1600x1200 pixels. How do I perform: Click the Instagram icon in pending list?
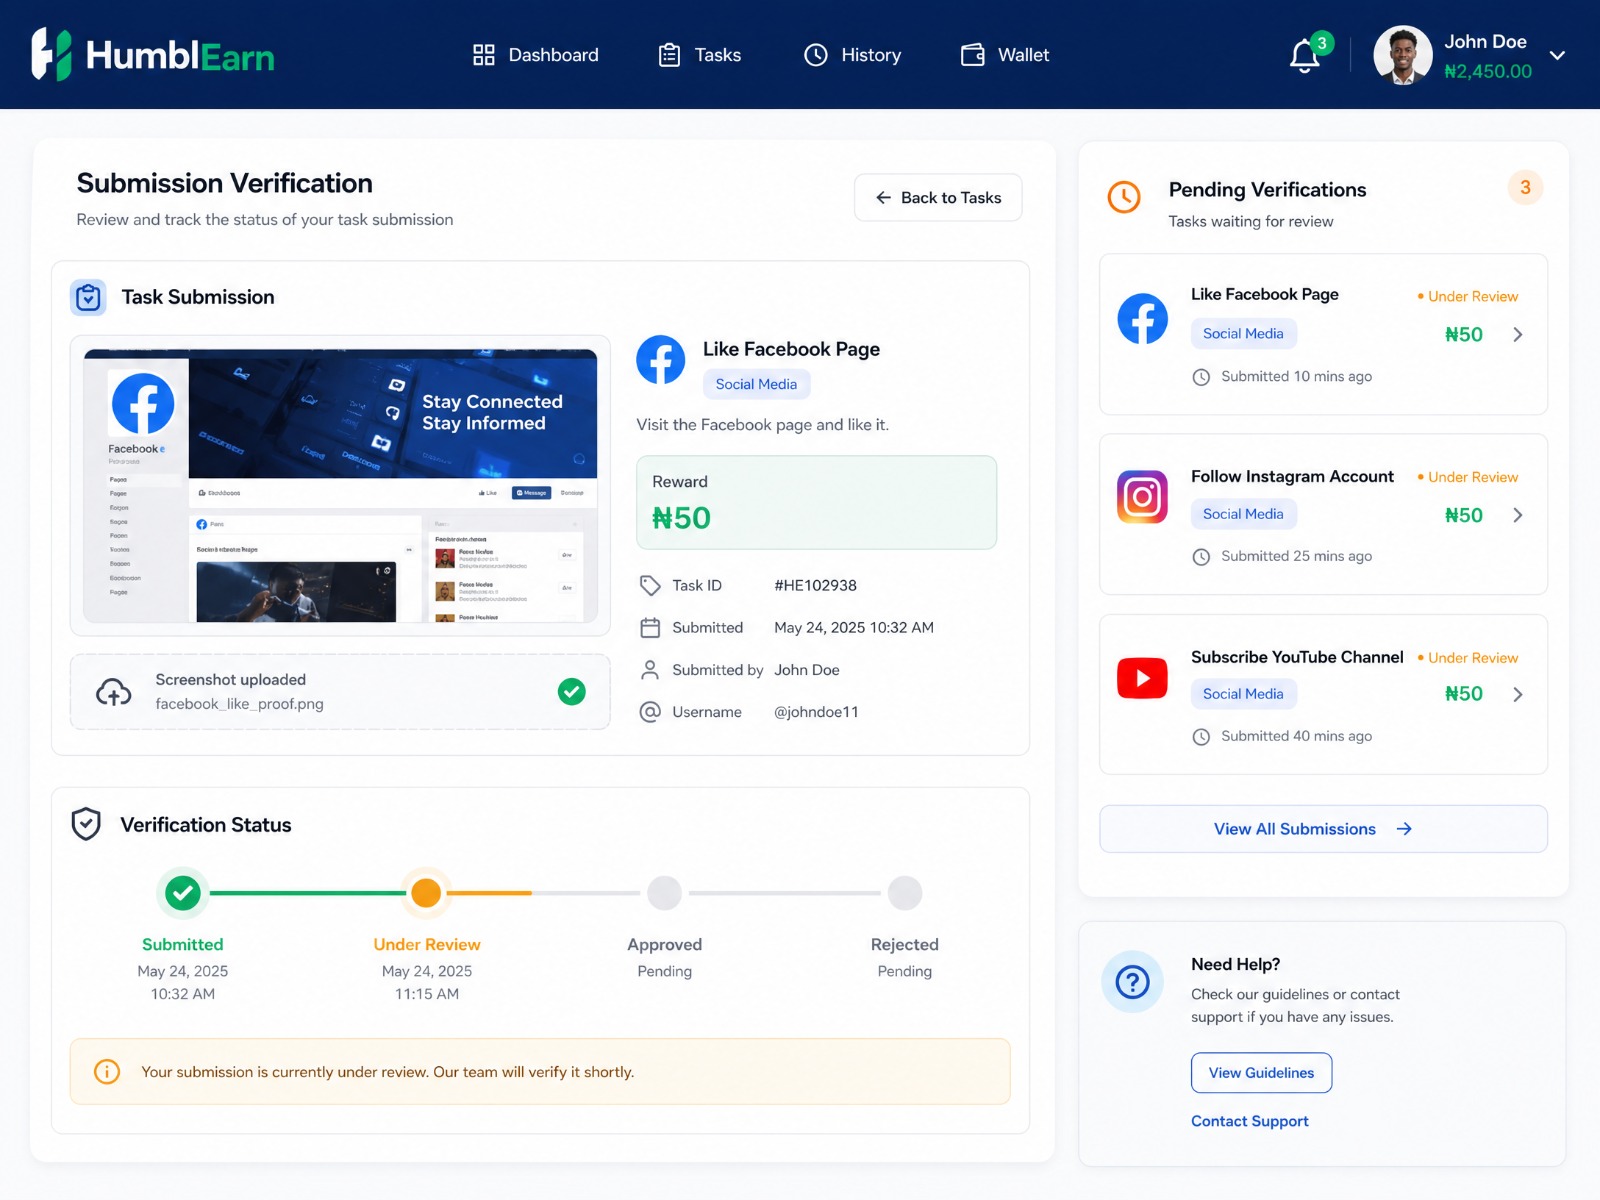pyautogui.click(x=1143, y=497)
